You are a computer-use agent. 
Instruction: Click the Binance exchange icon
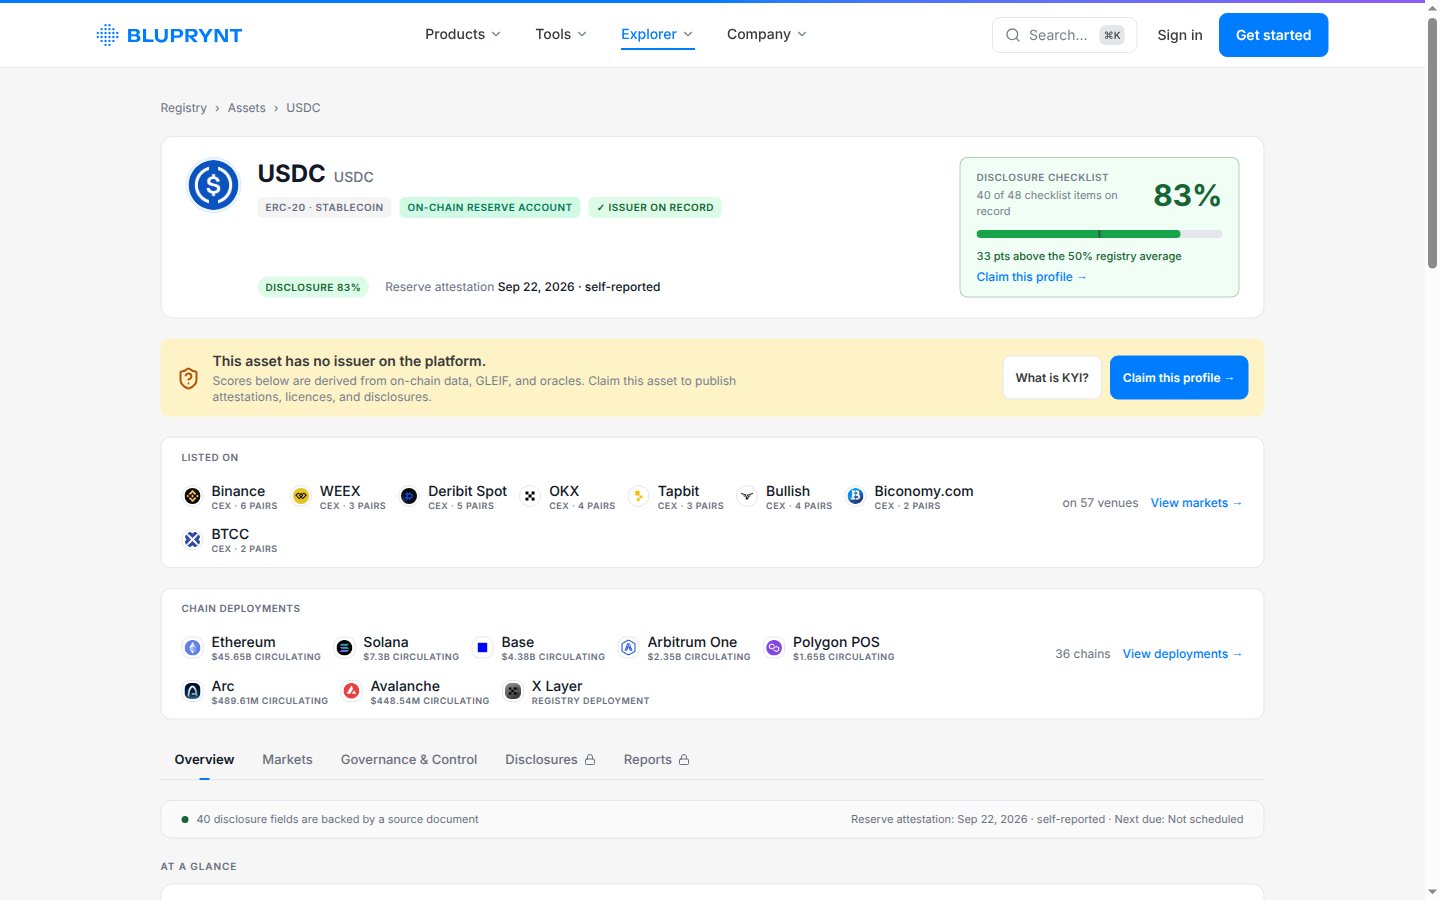(193, 496)
